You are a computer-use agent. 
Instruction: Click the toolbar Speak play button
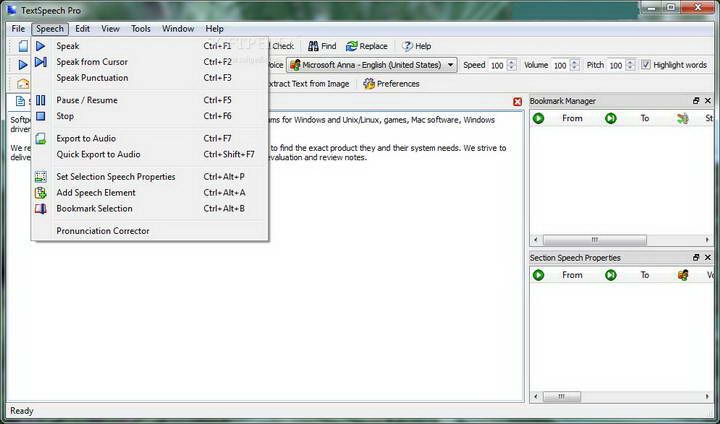click(22, 65)
